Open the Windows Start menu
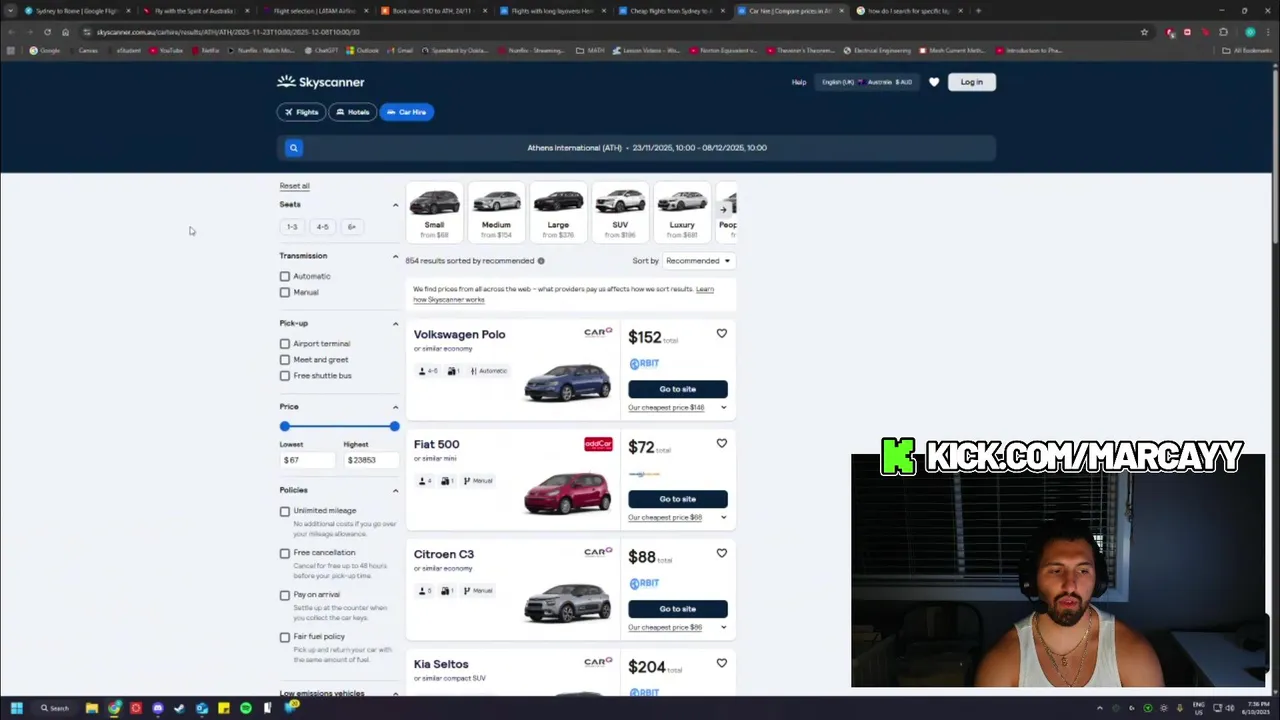 (x=16, y=708)
